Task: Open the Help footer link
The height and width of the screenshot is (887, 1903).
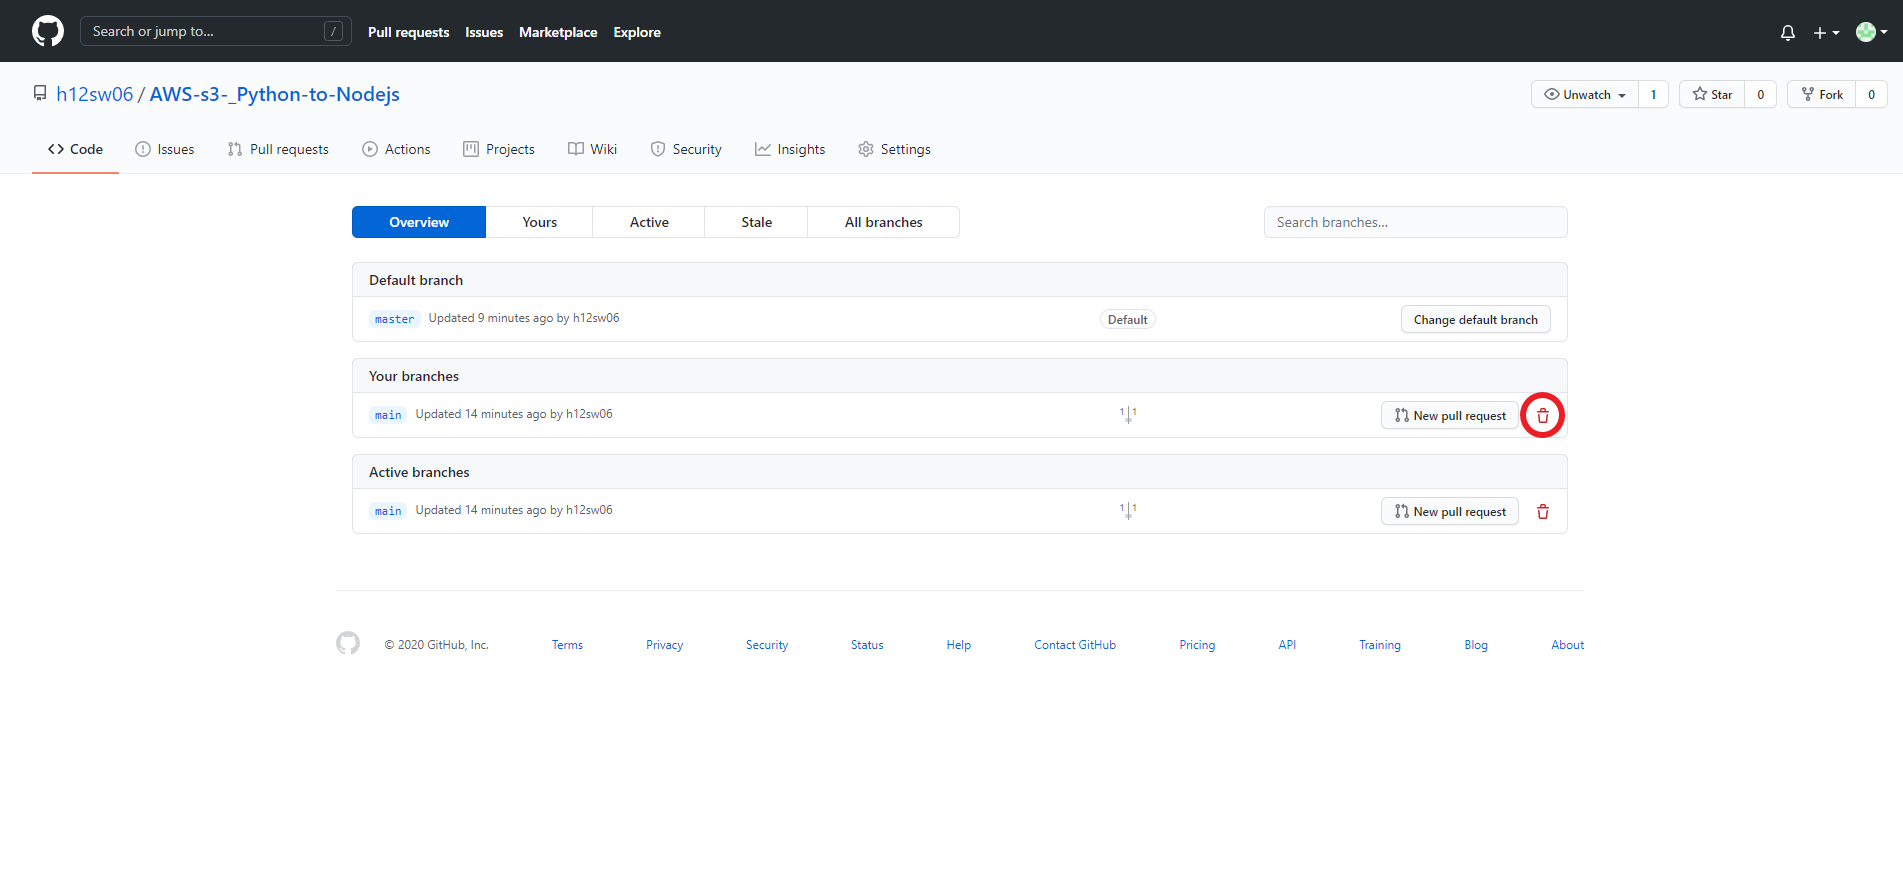Action: tap(959, 645)
